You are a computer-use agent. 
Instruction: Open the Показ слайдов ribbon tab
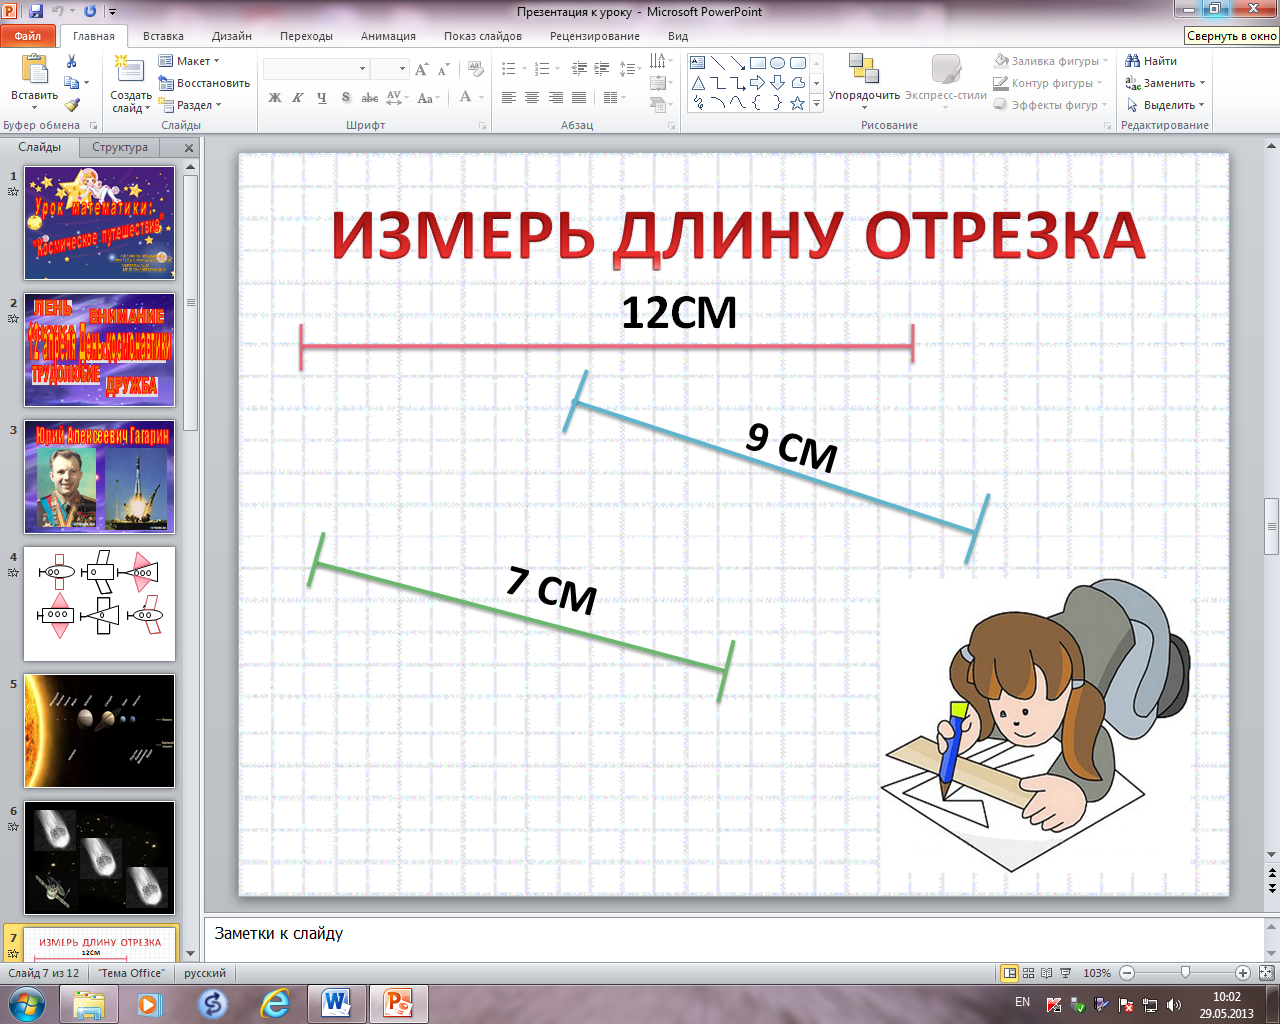(483, 36)
